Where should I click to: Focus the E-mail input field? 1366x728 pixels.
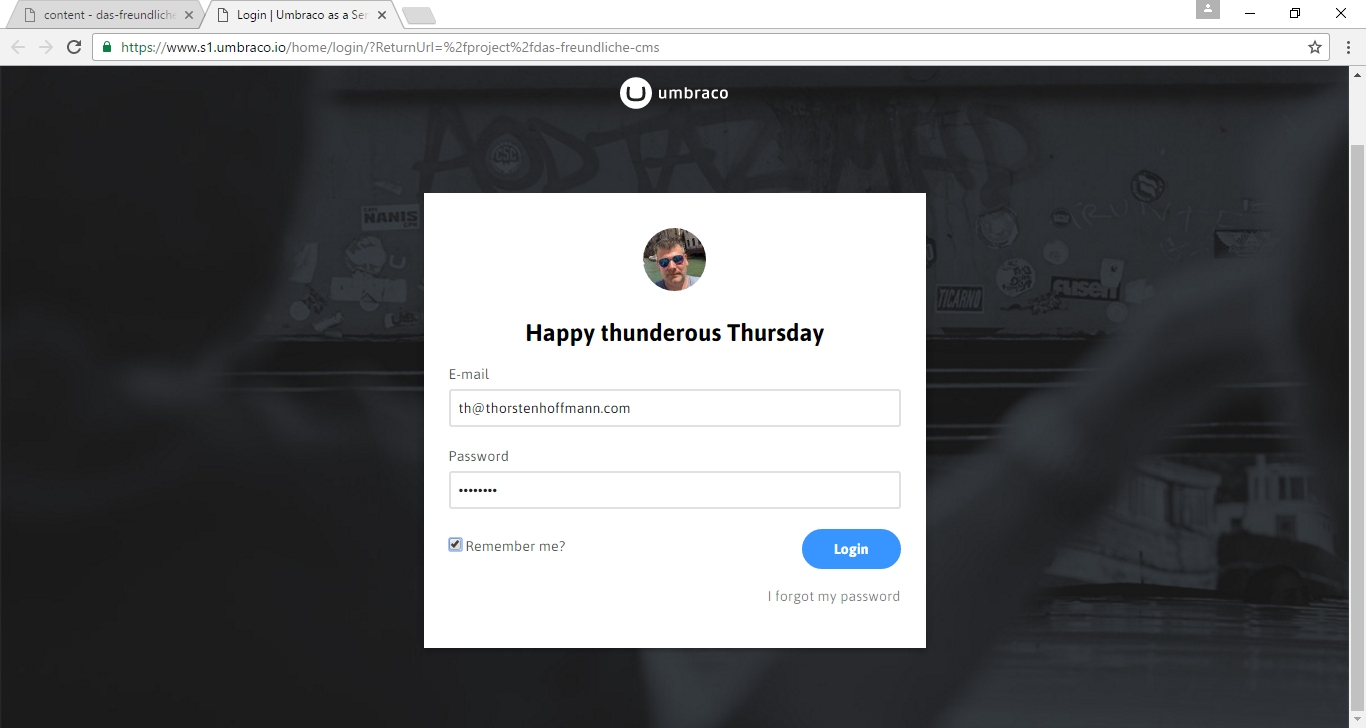point(674,408)
